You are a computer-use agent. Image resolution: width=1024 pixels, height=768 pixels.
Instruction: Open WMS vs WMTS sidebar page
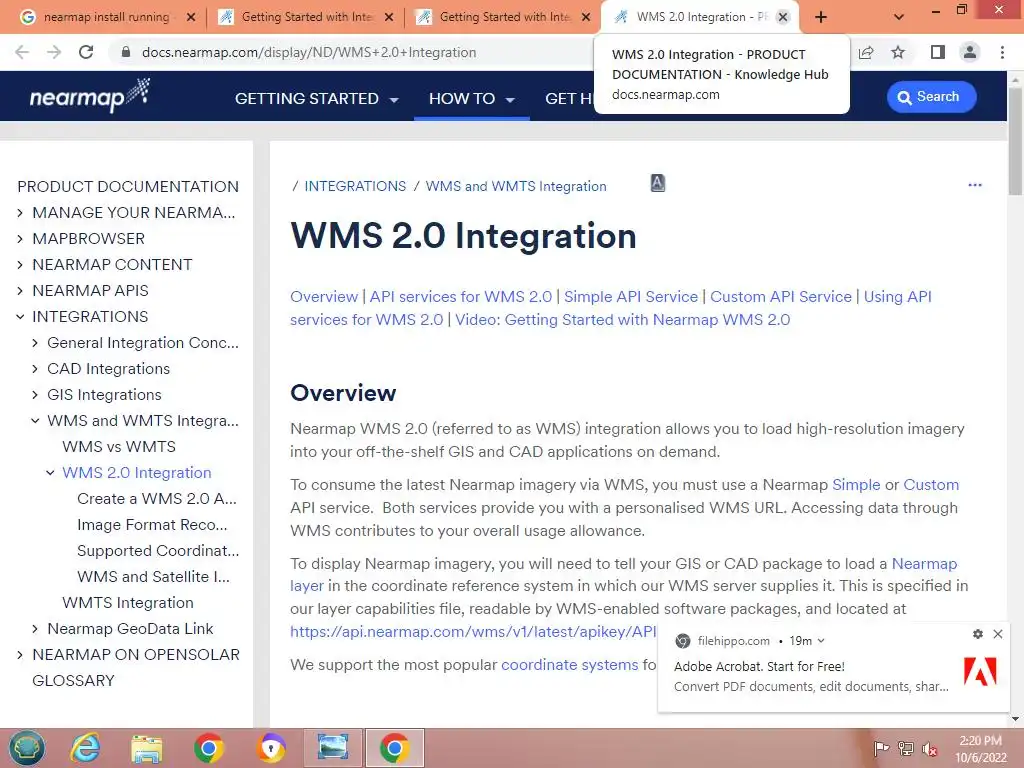(119, 447)
